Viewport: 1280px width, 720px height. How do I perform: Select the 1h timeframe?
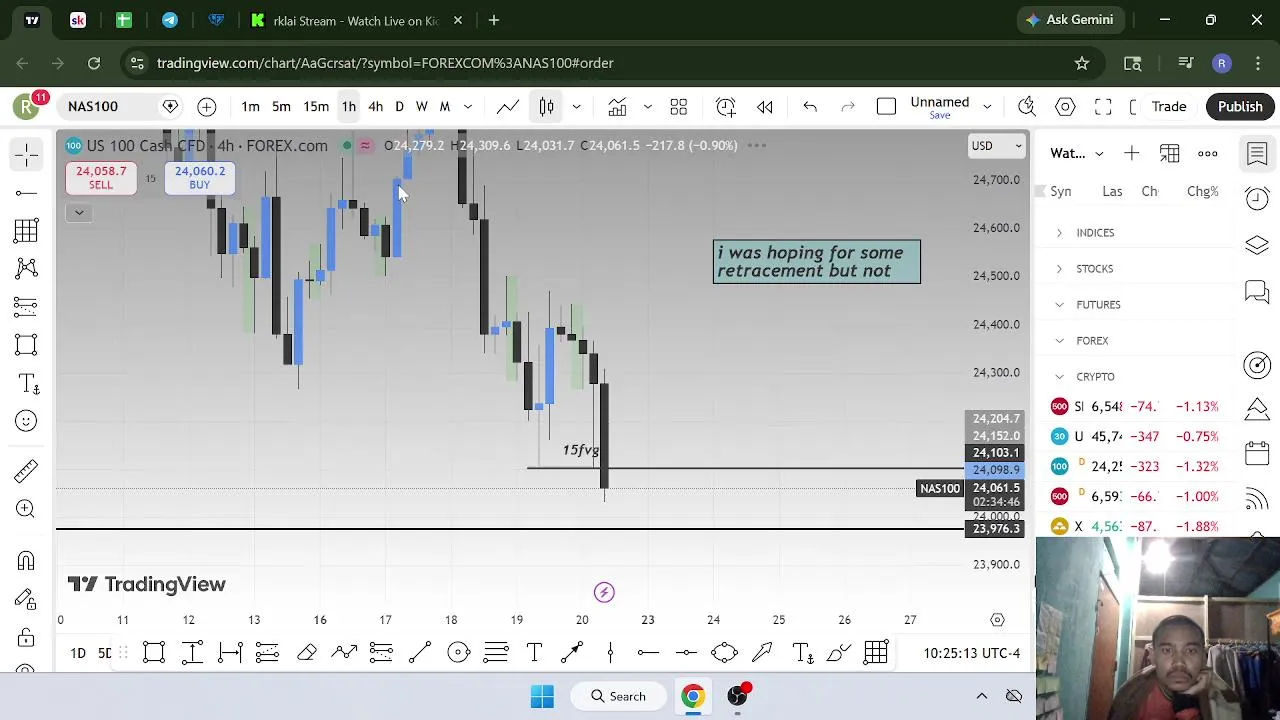(348, 106)
